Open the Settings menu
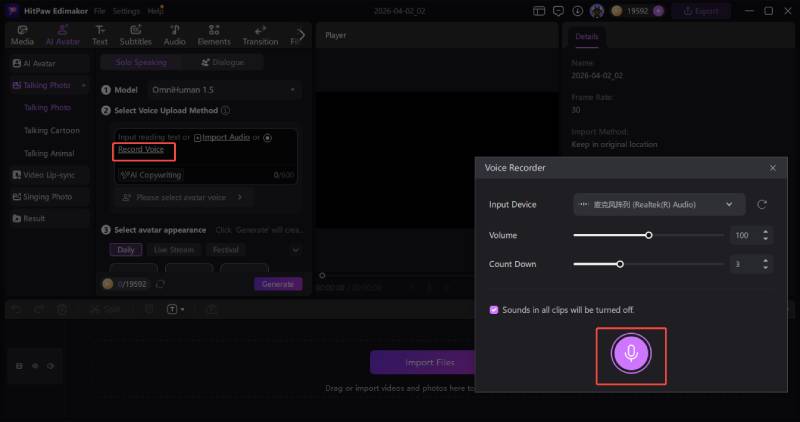 click(x=126, y=10)
